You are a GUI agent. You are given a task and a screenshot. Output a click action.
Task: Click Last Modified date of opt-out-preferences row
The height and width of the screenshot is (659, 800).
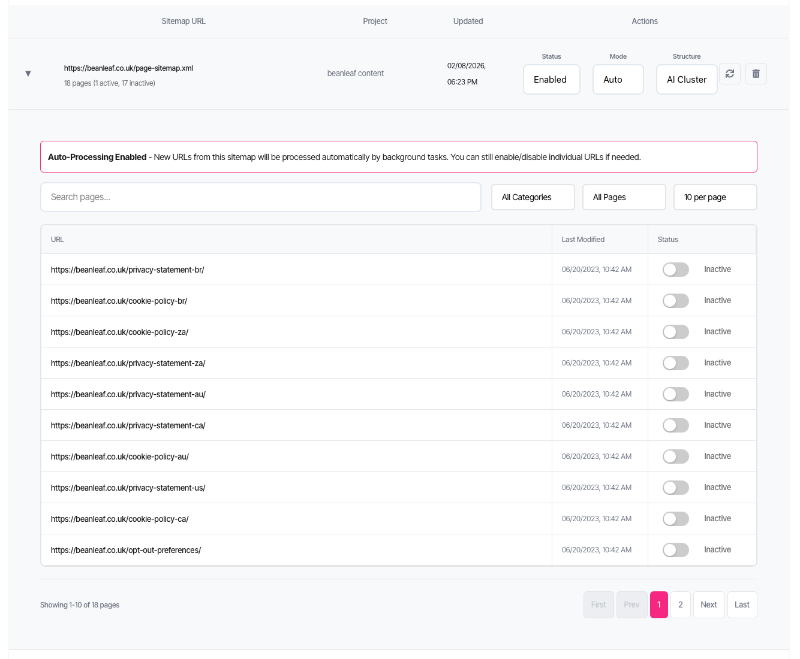(x=596, y=550)
